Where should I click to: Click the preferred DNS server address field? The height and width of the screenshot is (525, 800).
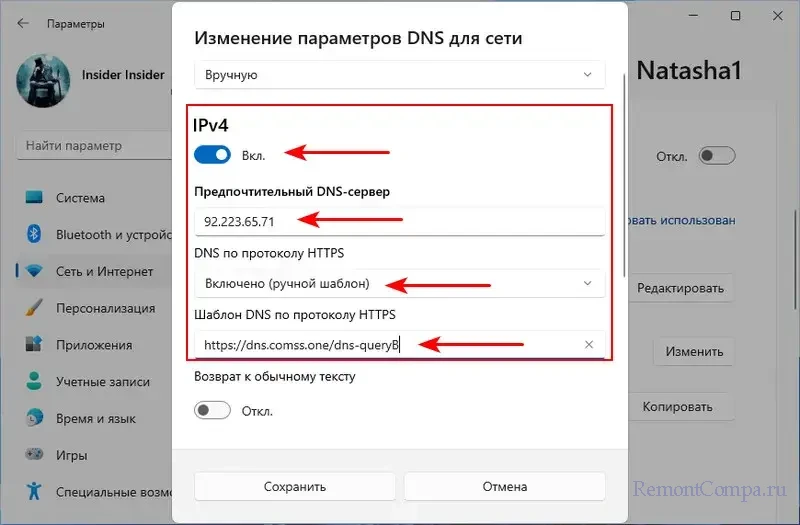pos(399,220)
